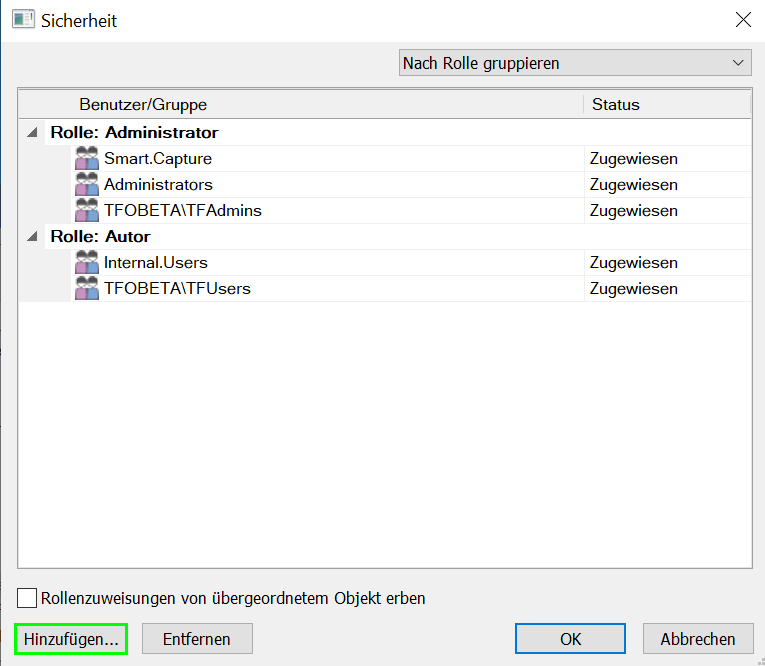This screenshot has height=666, width=765.
Task: Collapse the Rolle: Administrator group
Action: pos(32,132)
